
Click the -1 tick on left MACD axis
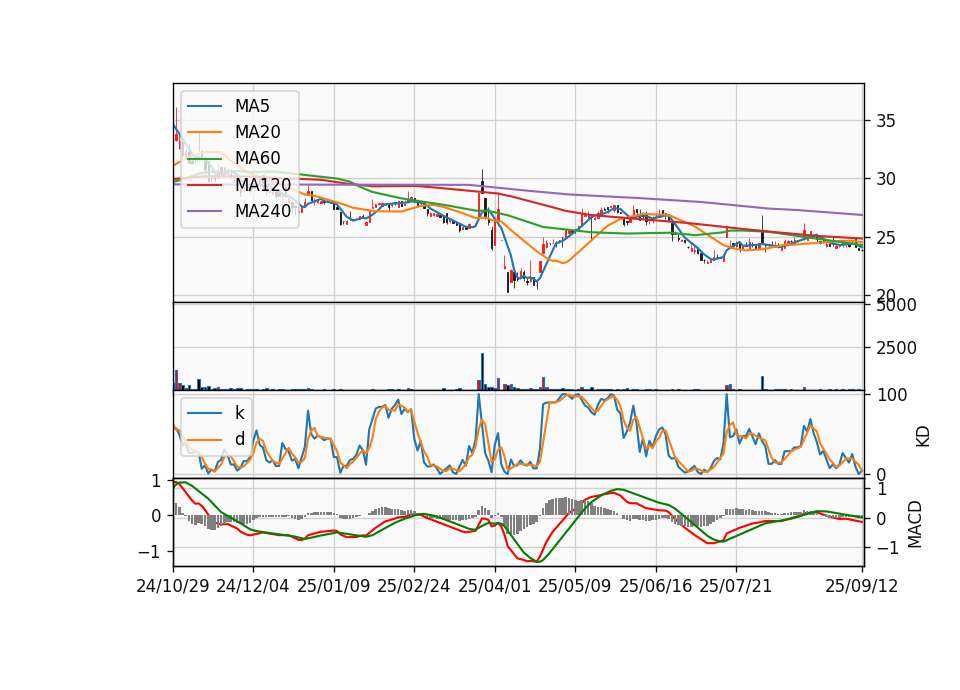[150, 552]
